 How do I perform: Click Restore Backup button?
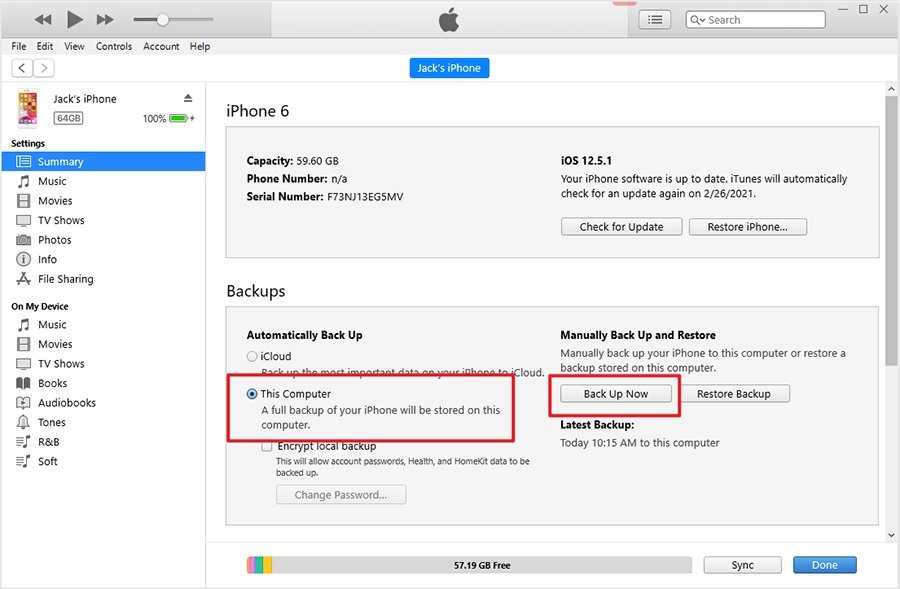point(734,394)
